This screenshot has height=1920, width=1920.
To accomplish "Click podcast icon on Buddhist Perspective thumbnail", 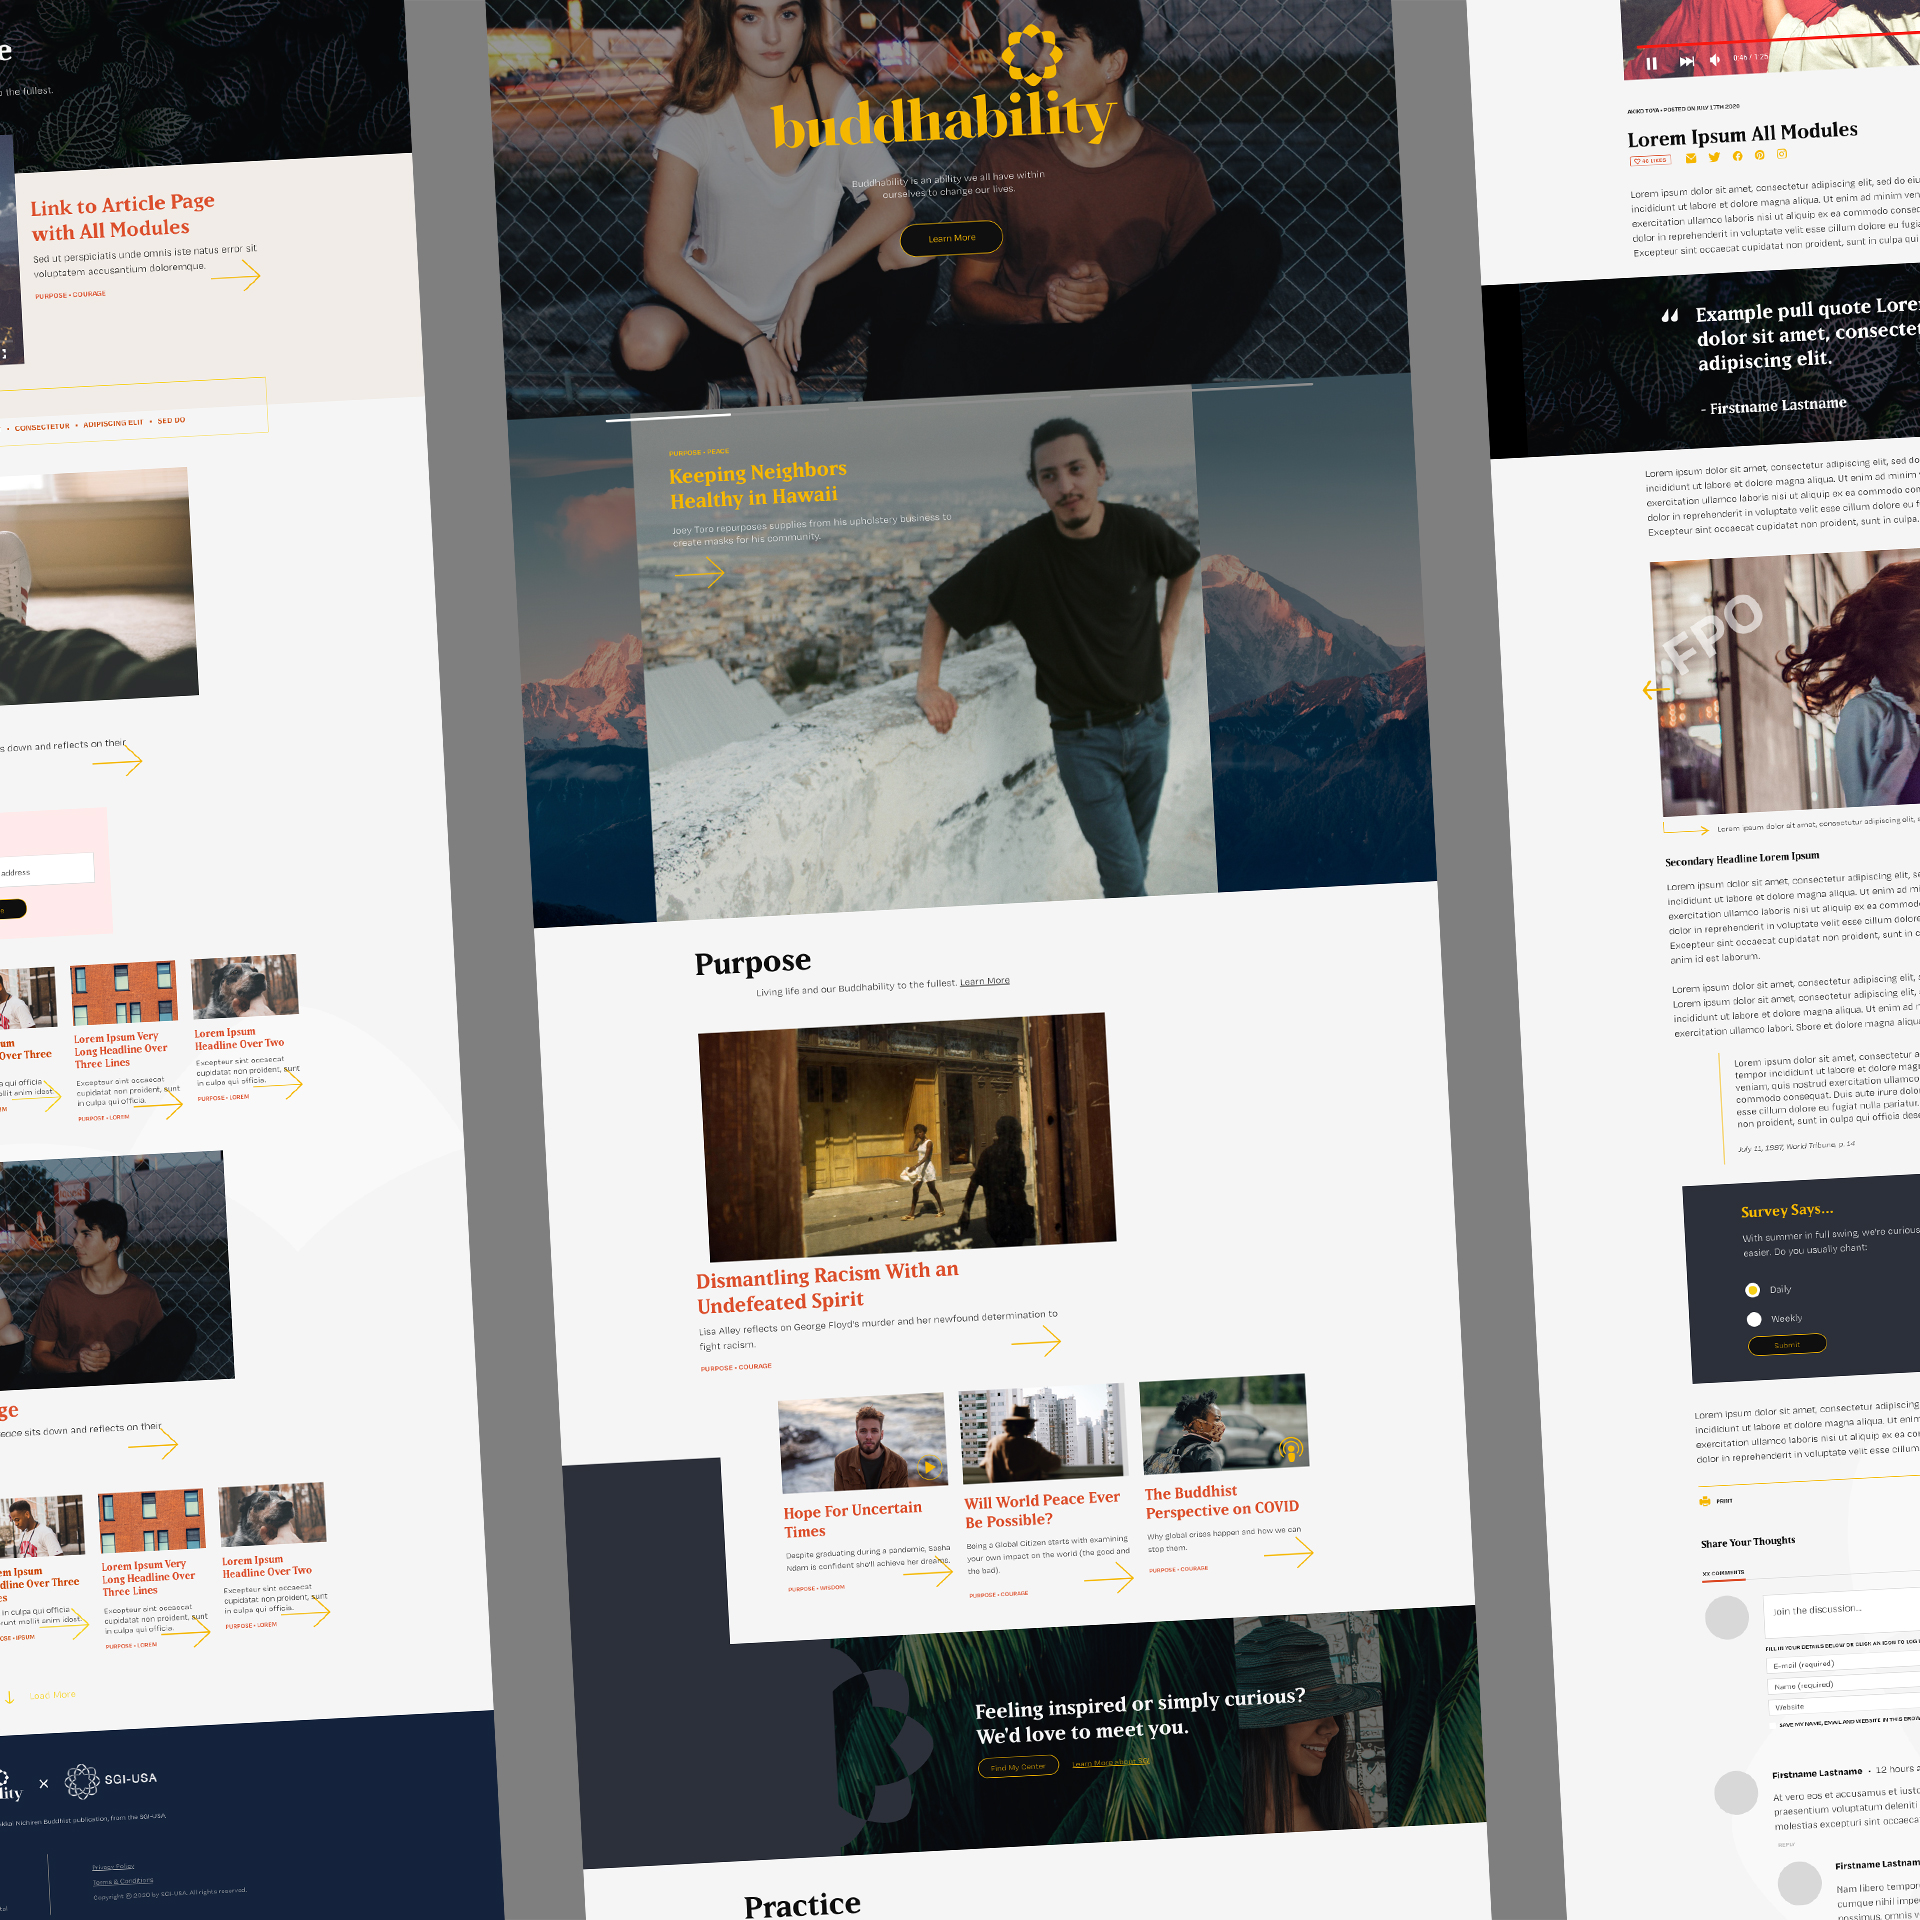I will 1291,1448.
